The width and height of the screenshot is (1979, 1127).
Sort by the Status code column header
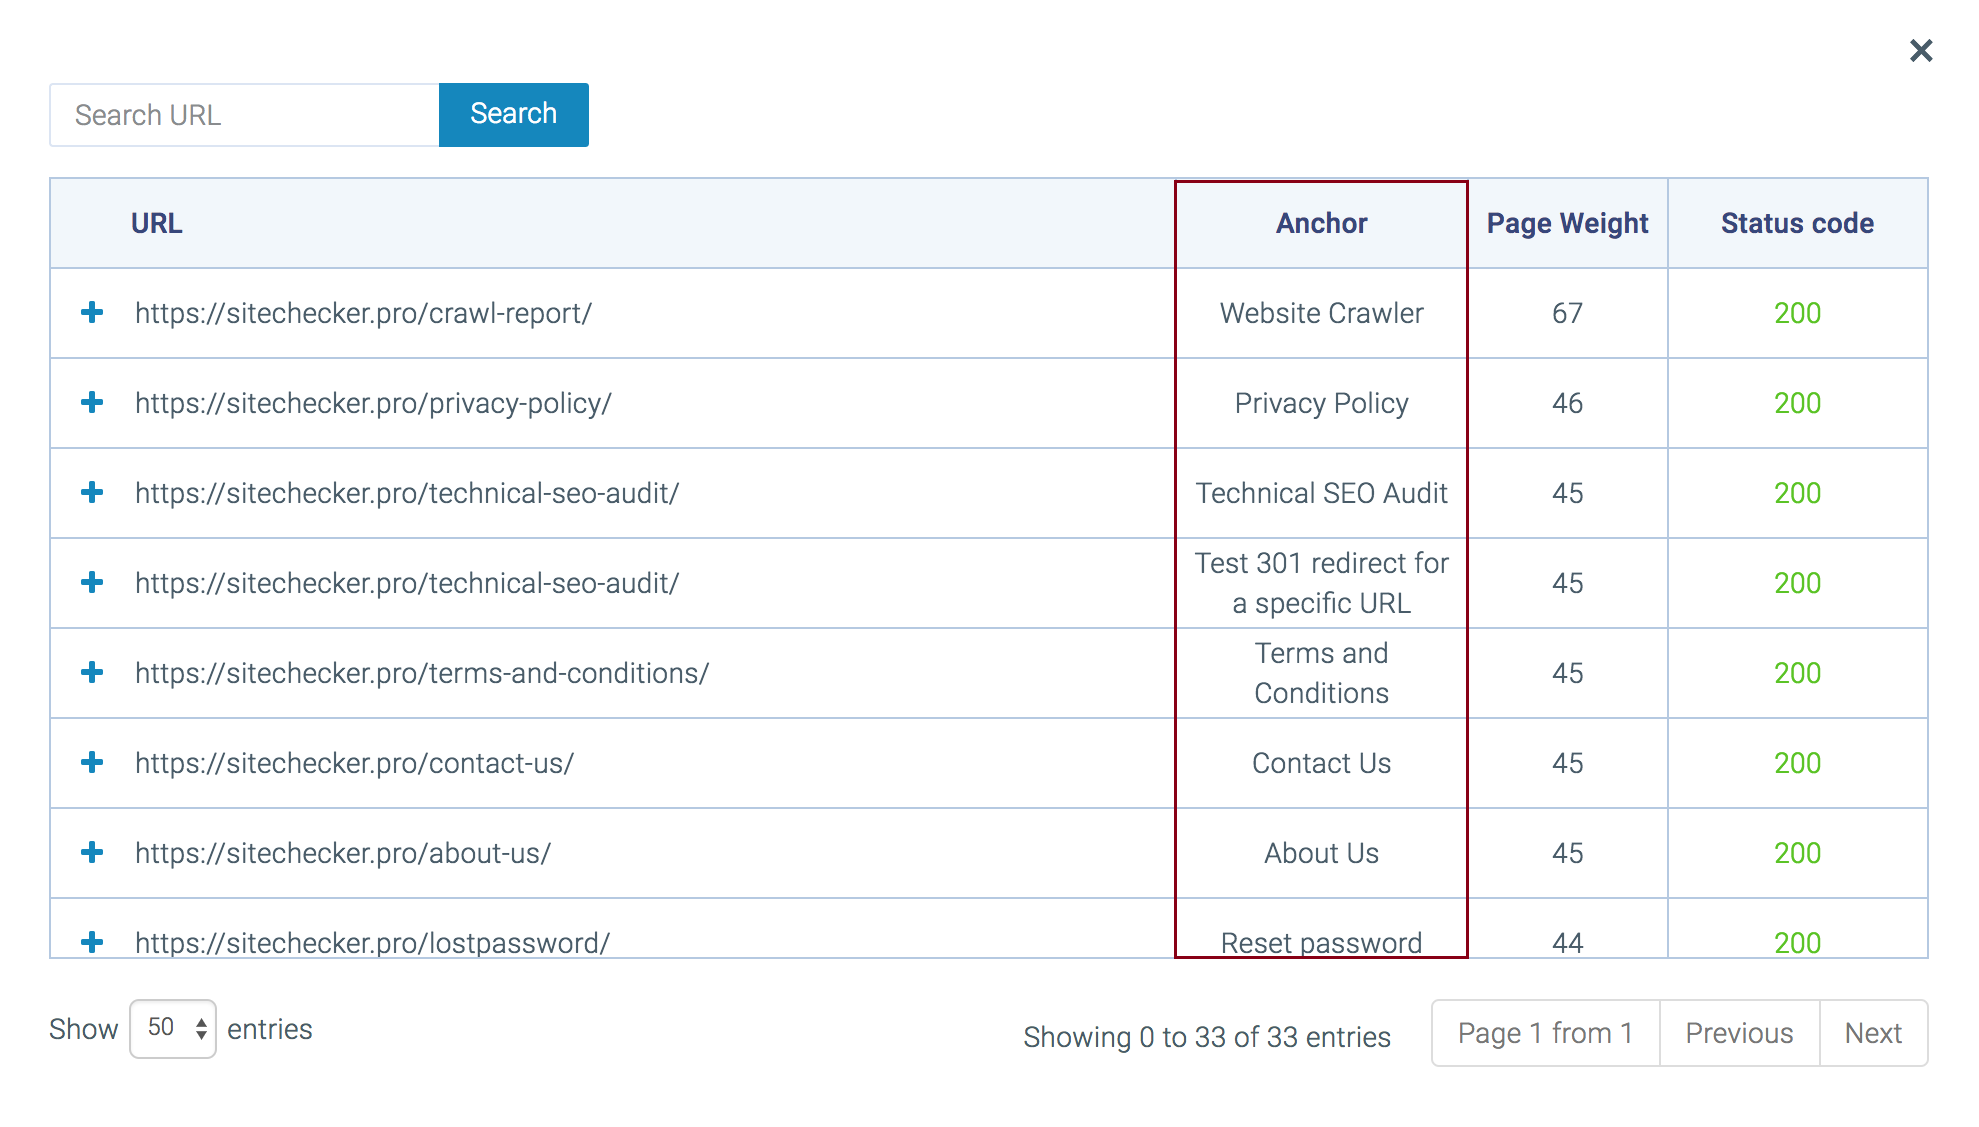coord(1797,223)
